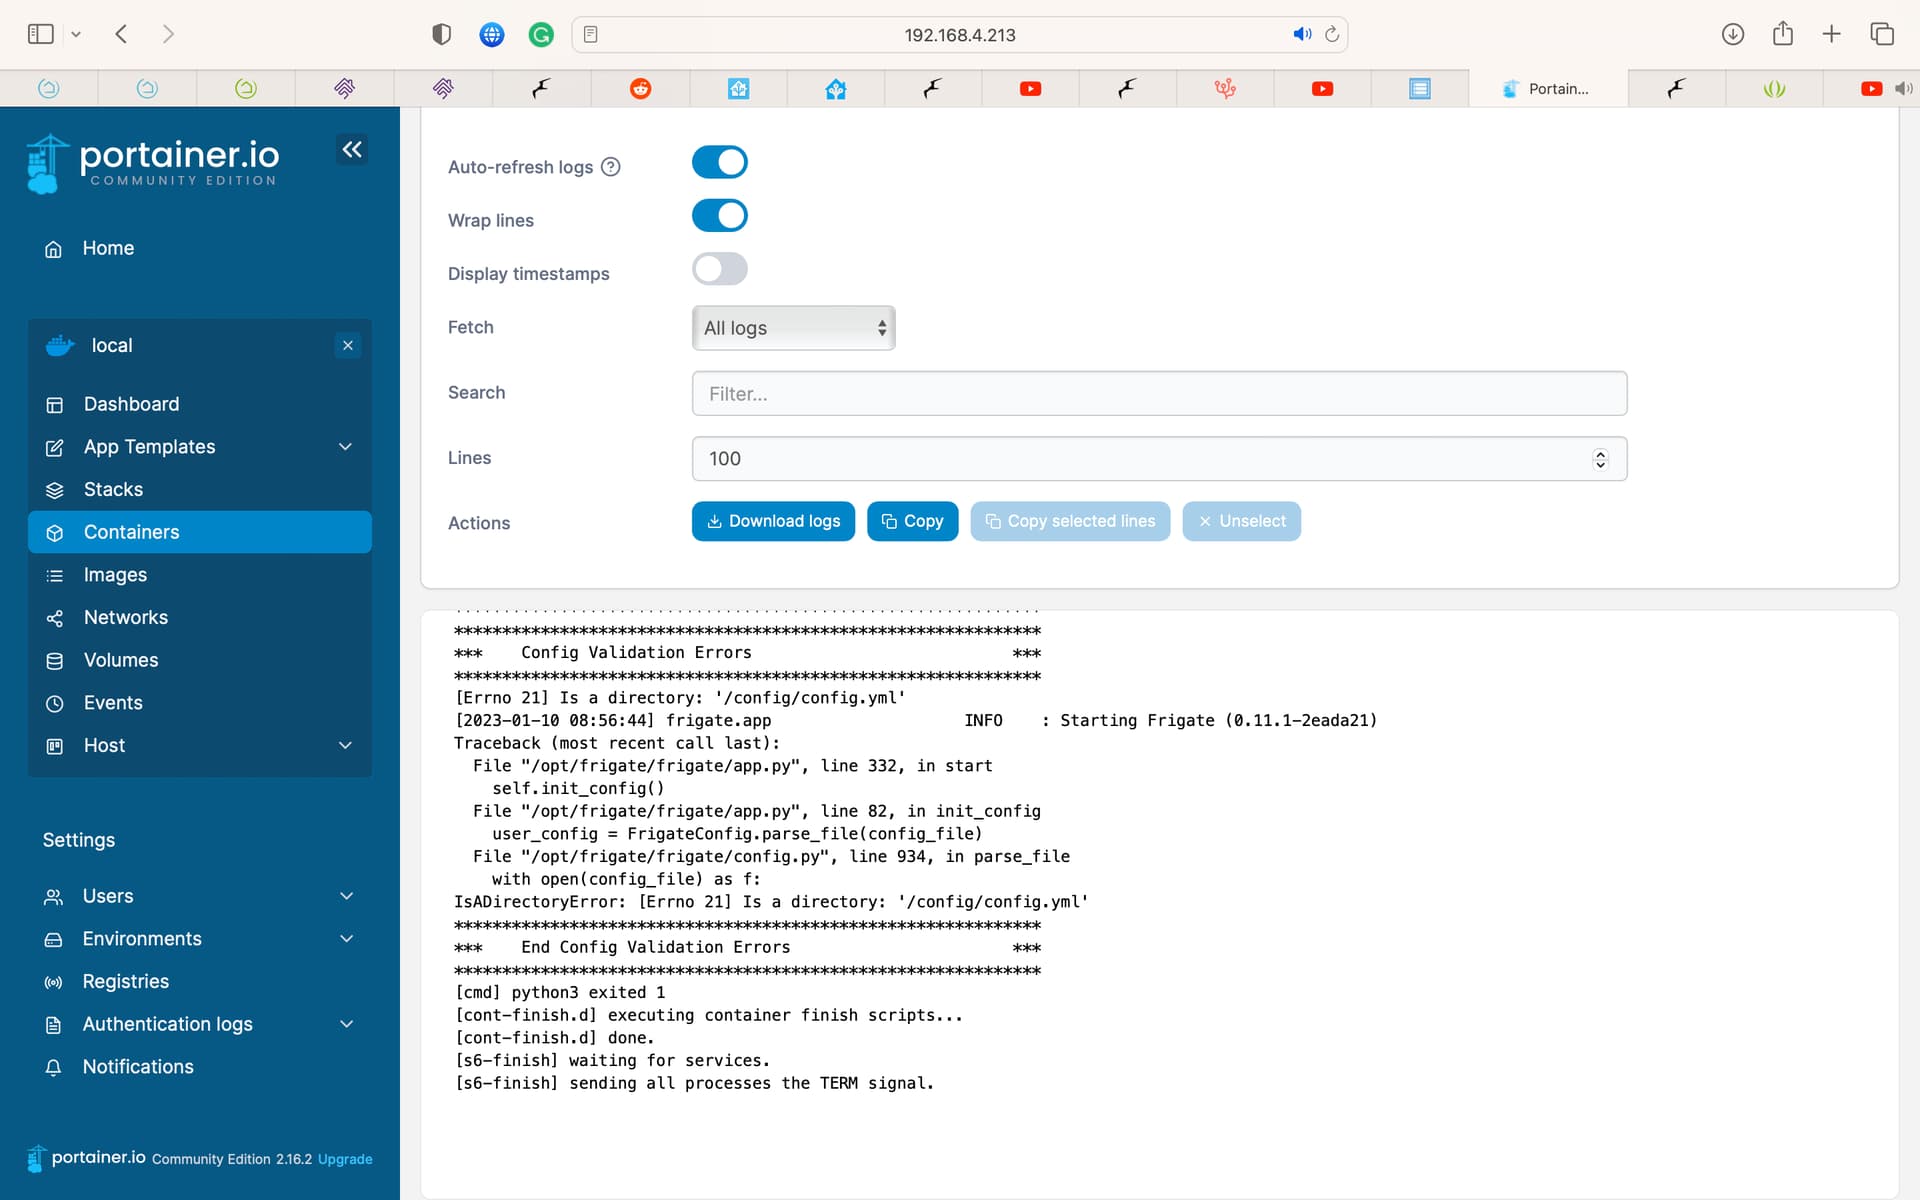
Task: Enable Display timestamps
Action: coord(719,268)
